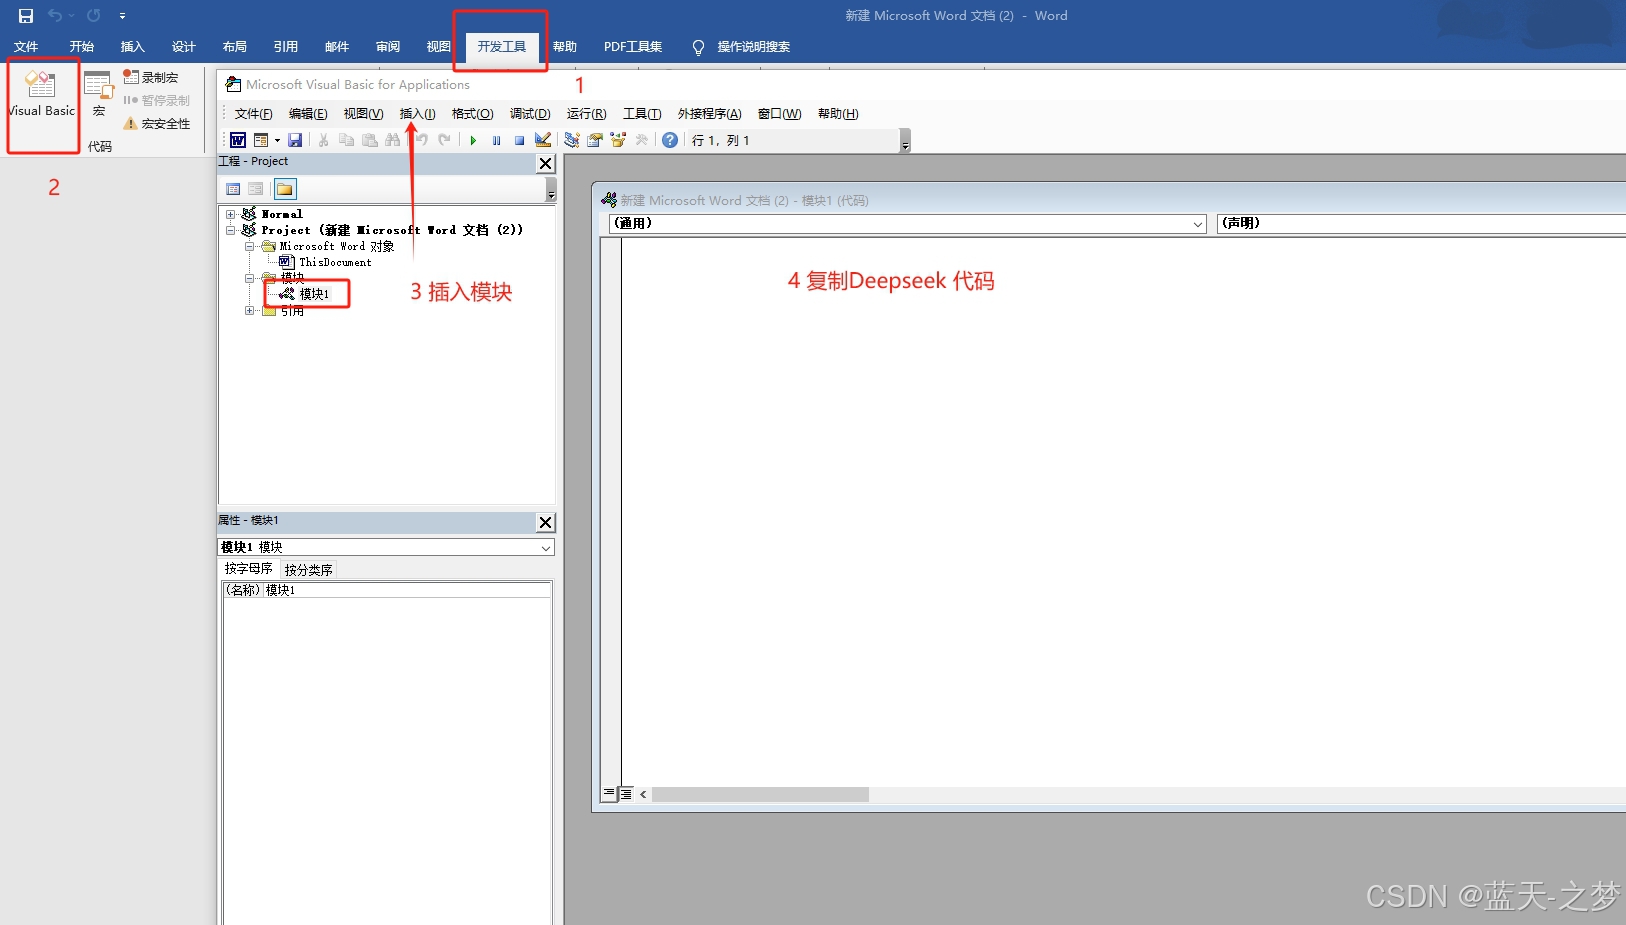
Task: Click the Find binoculars icon in VBA toolbar
Action: point(392,140)
